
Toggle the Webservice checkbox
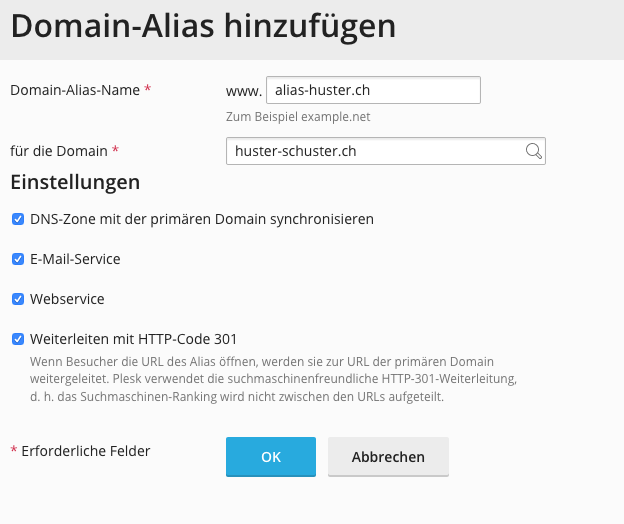[18, 299]
